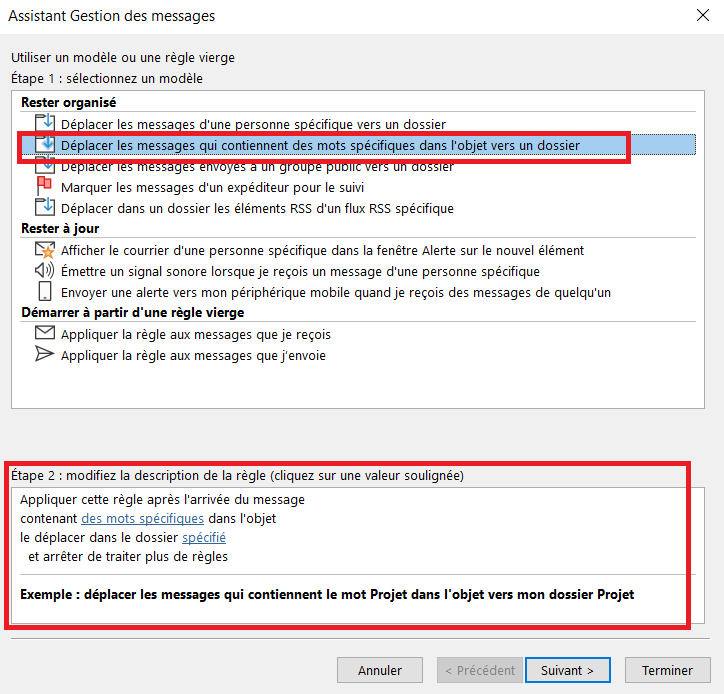This screenshot has height=694, width=724.
Task: Open 'des mots spécifiques' link
Action: pyautogui.click(x=142, y=519)
